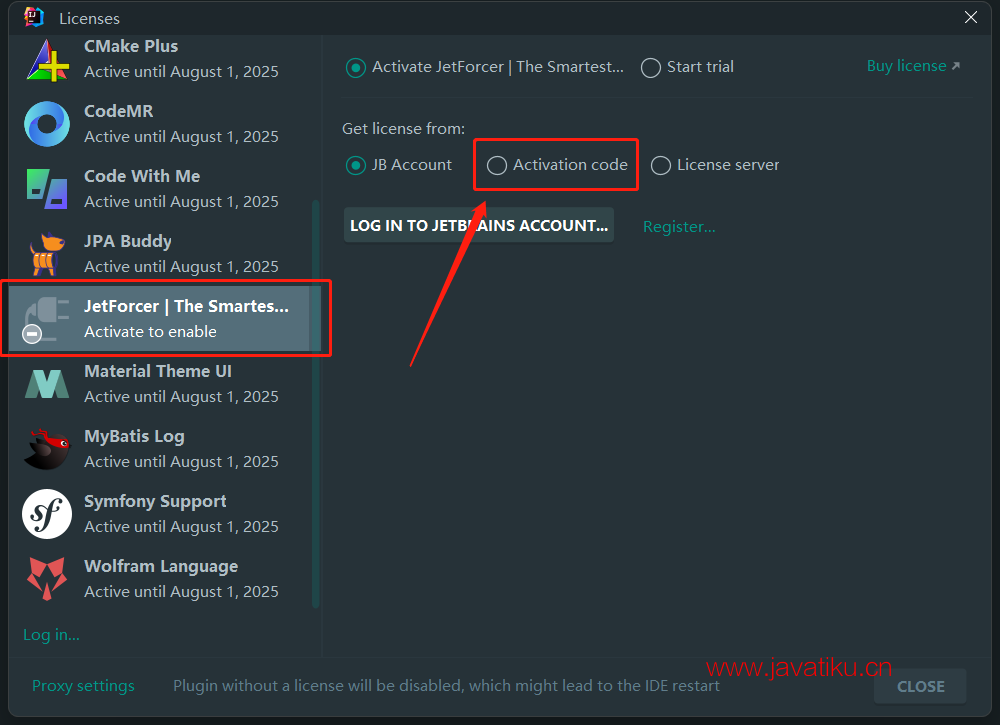Click 'Active until' date under Symfony Support

[x=181, y=527]
